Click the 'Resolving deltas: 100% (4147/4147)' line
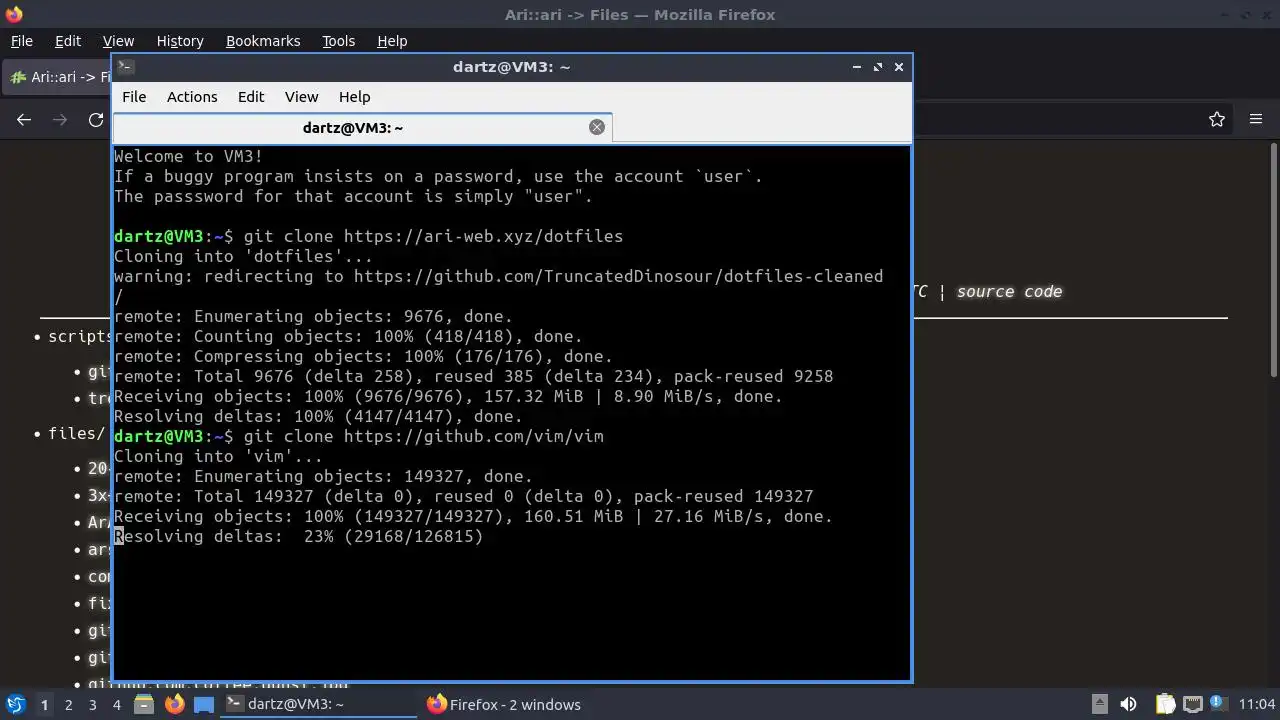The image size is (1280, 720). [318, 416]
